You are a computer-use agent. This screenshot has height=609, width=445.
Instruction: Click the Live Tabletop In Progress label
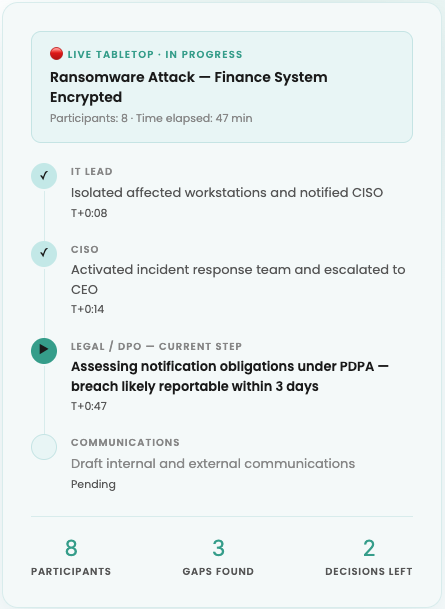tap(155, 54)
